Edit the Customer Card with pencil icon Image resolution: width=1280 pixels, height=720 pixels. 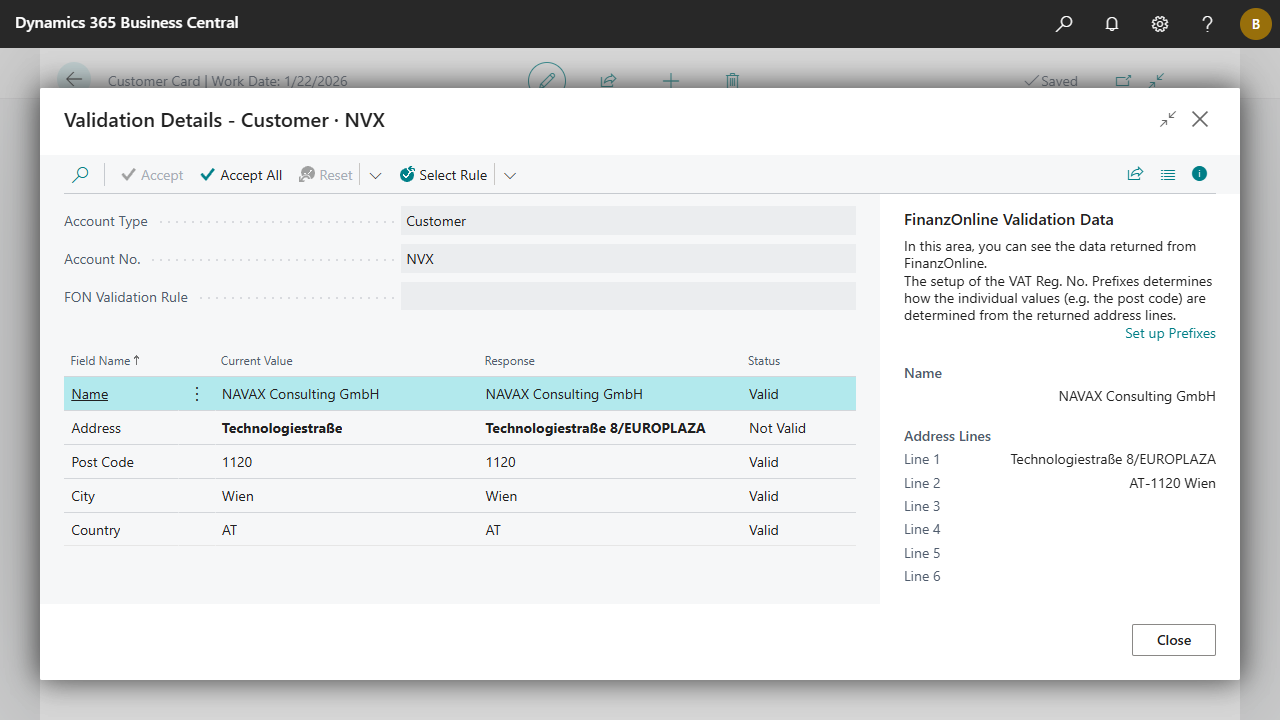[x=547, y=80]
